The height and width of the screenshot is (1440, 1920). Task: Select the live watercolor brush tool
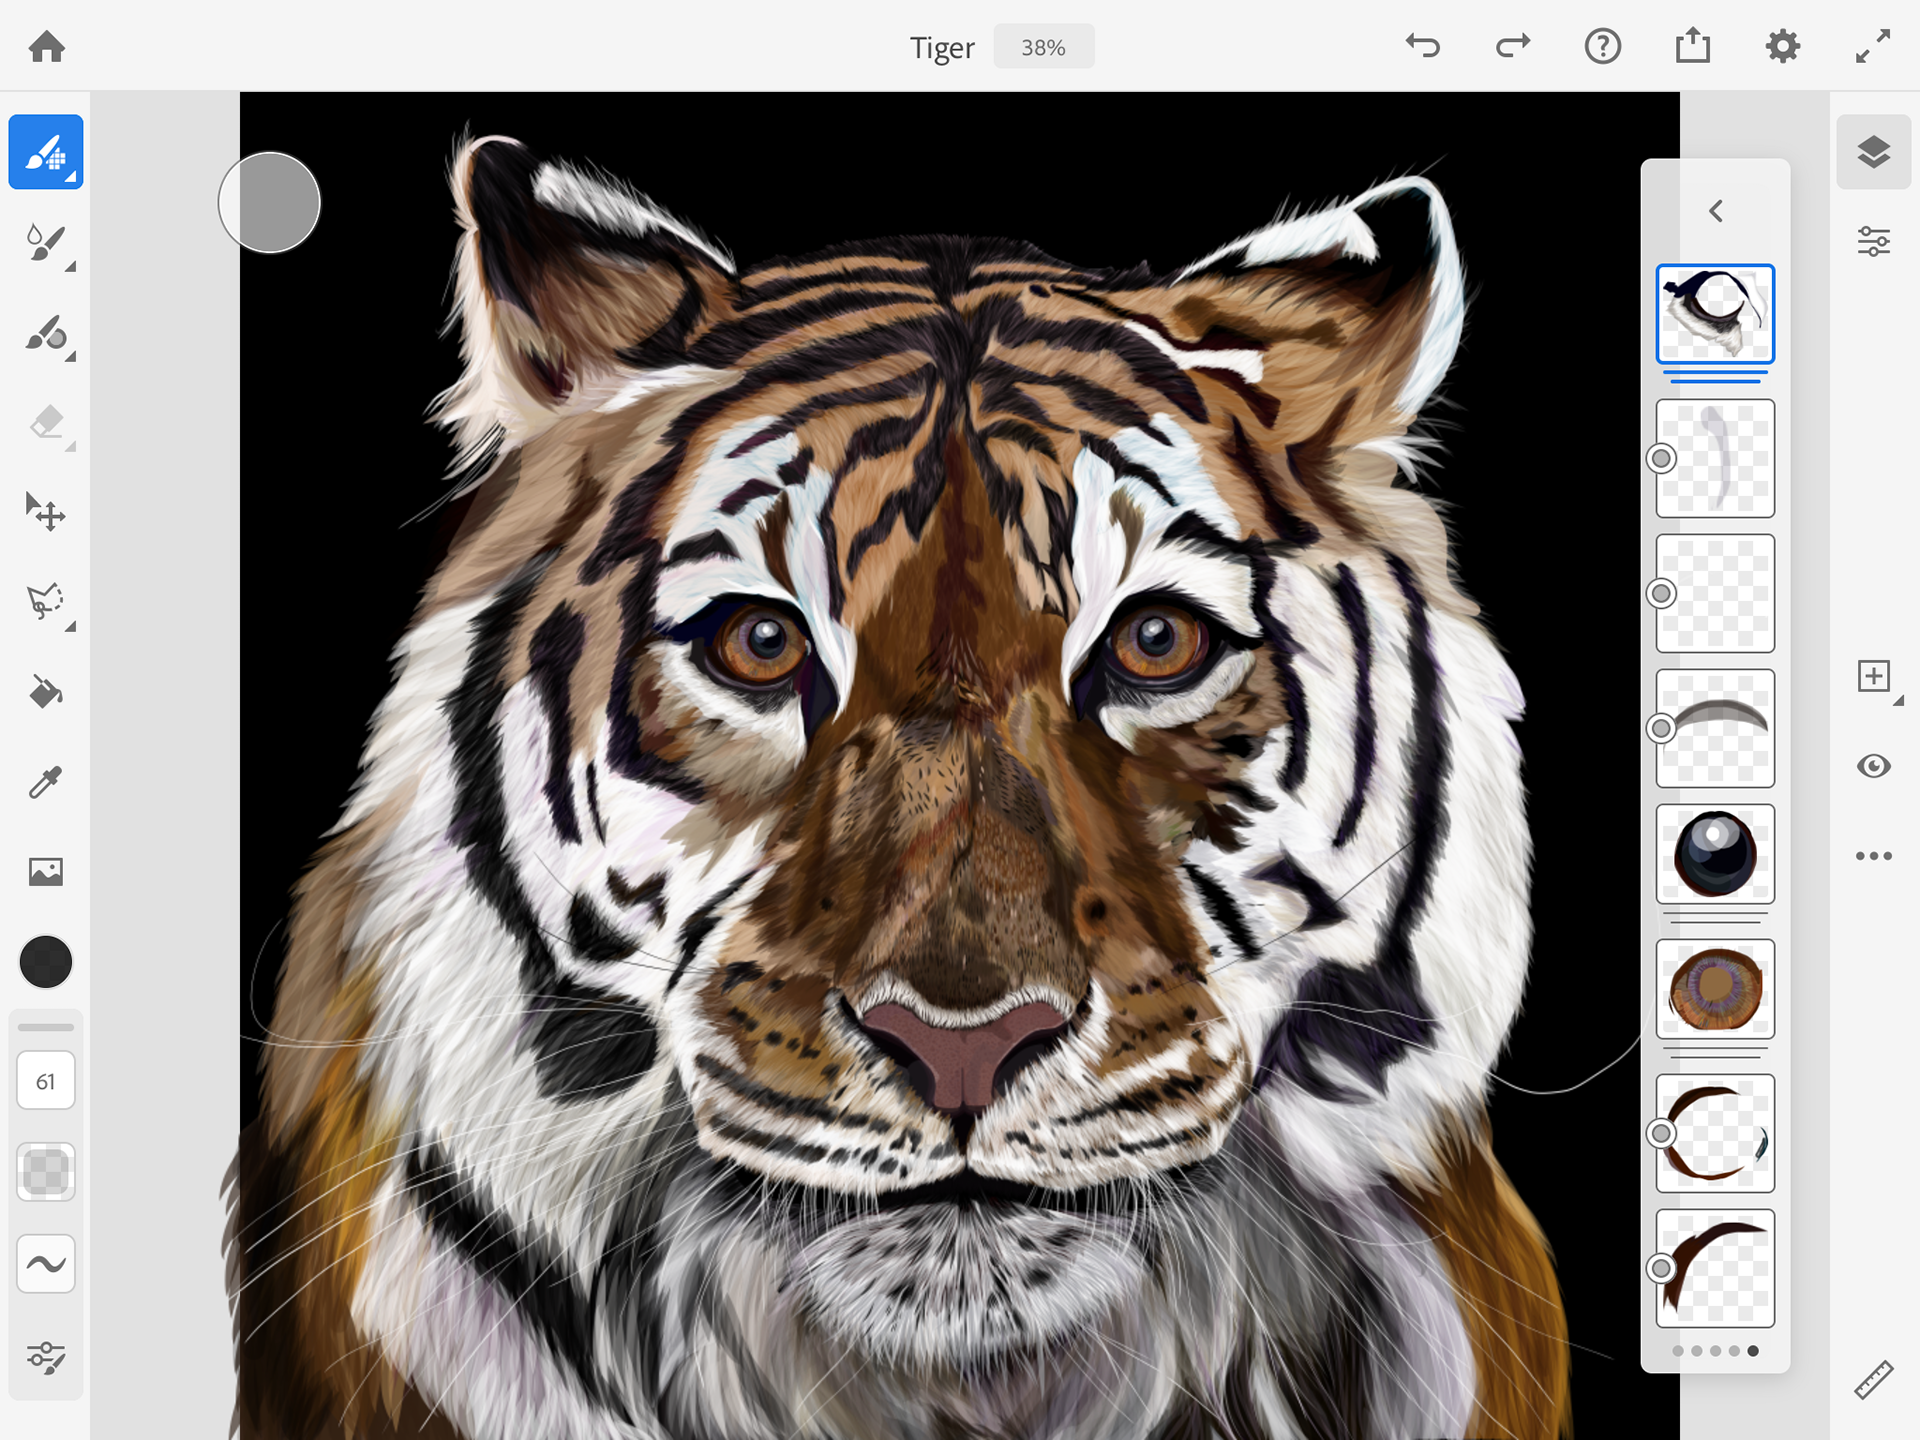tap(46, 243)
